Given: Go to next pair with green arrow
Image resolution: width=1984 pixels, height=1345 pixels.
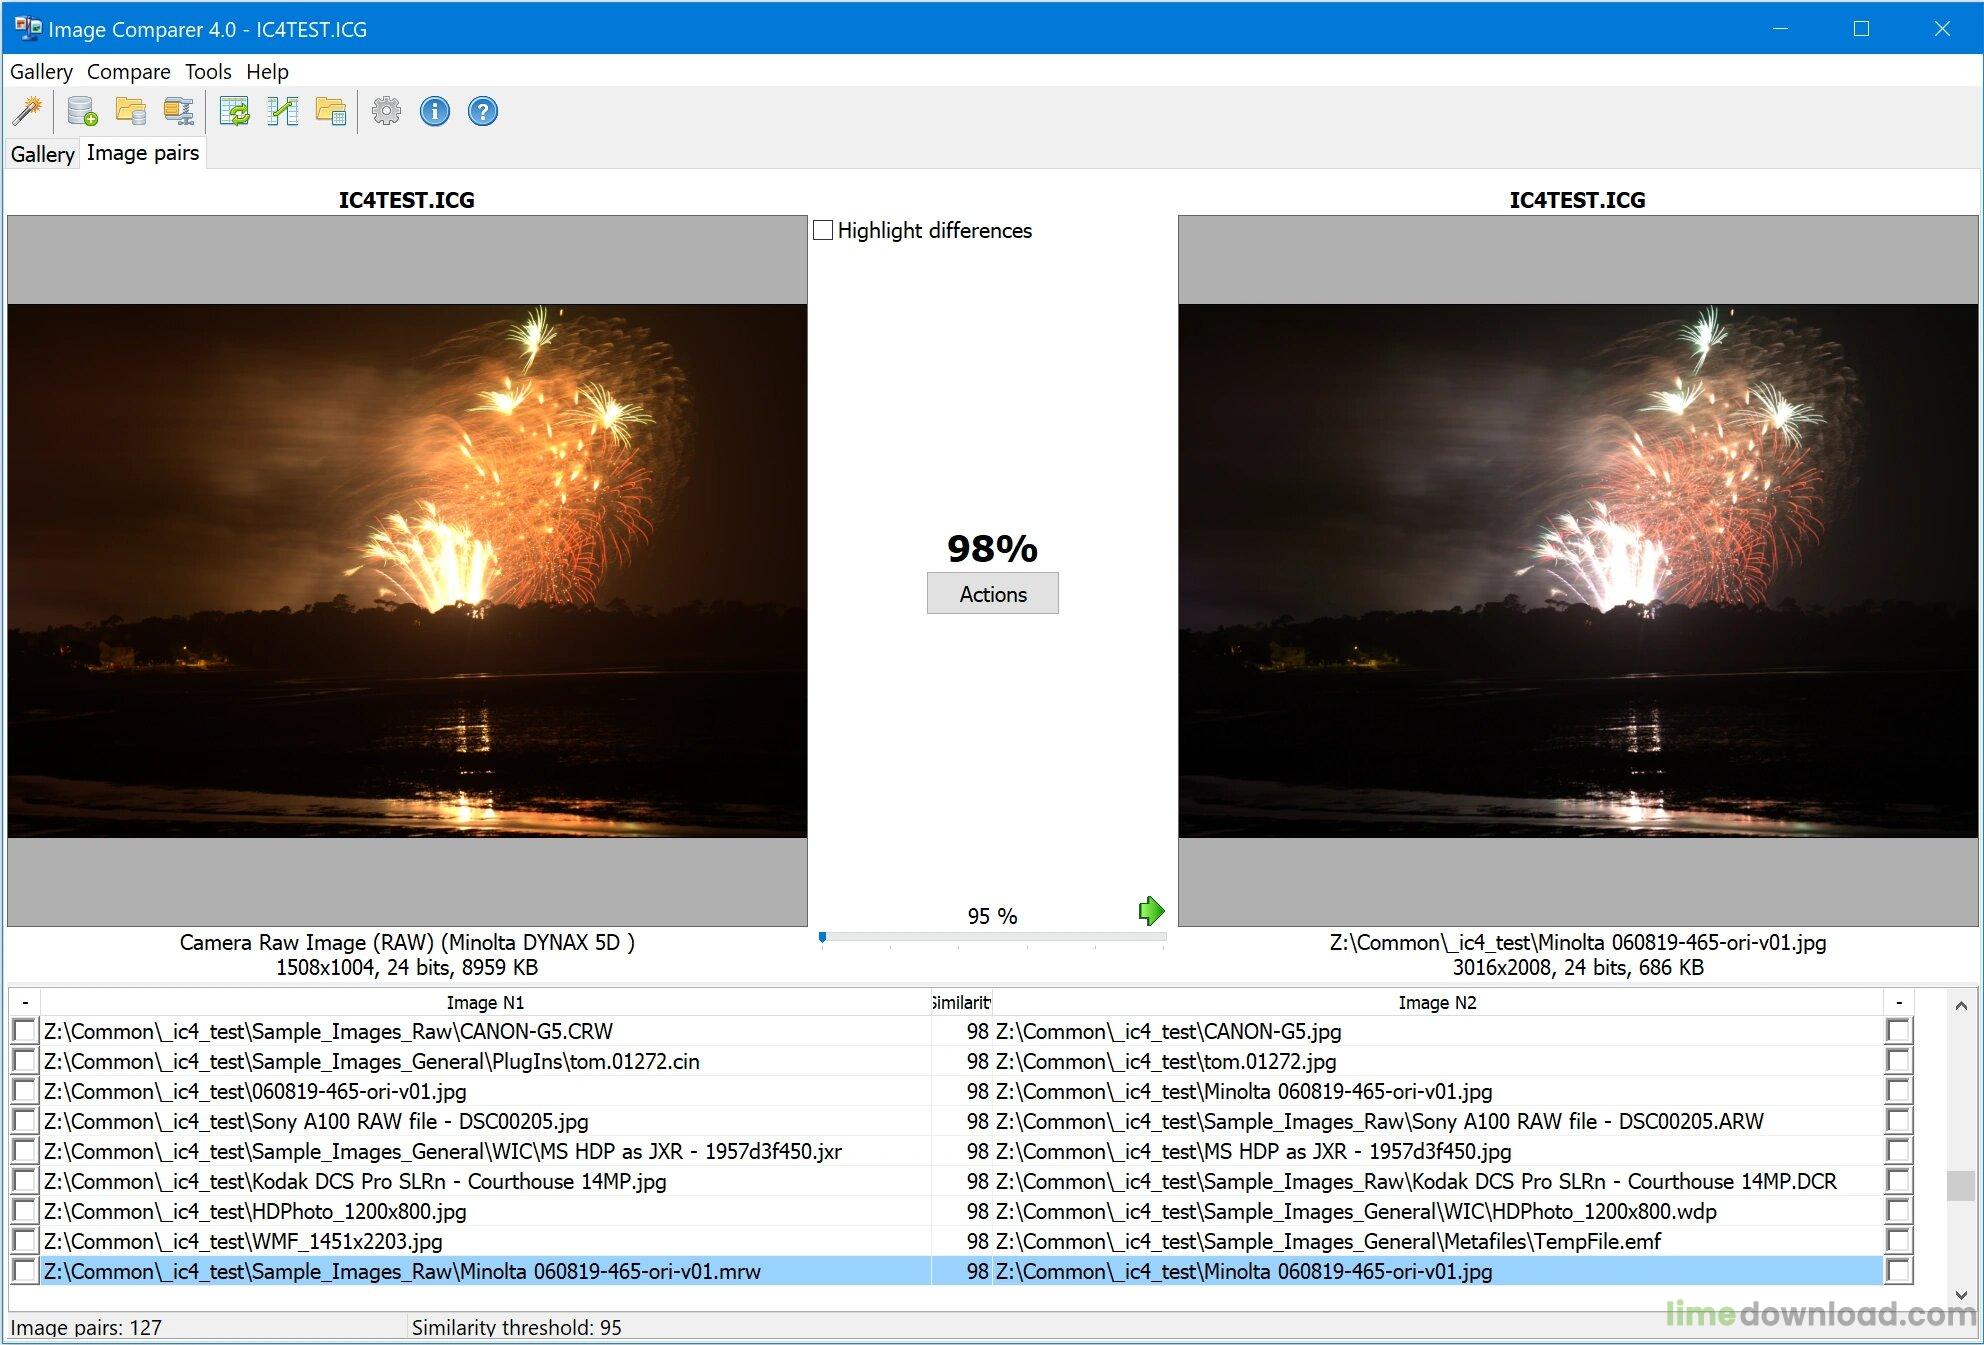Looking at the screenshot, I should (x=1151, y=910).
